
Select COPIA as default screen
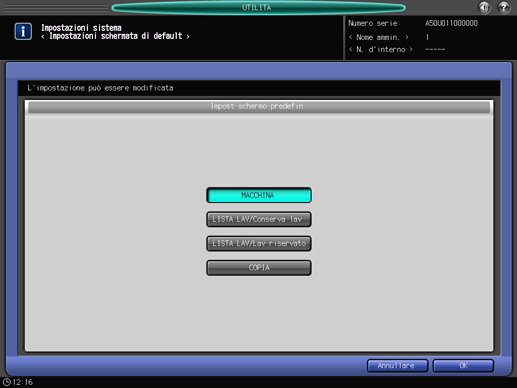[259, 268]
